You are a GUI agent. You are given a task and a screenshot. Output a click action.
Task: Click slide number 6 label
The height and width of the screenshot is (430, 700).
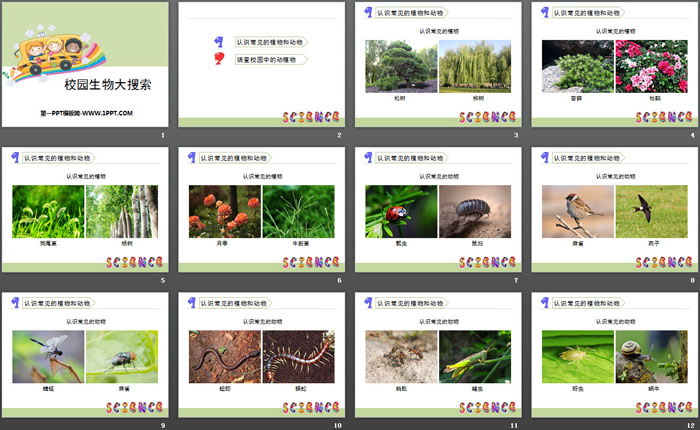click(x=339, y=280)
